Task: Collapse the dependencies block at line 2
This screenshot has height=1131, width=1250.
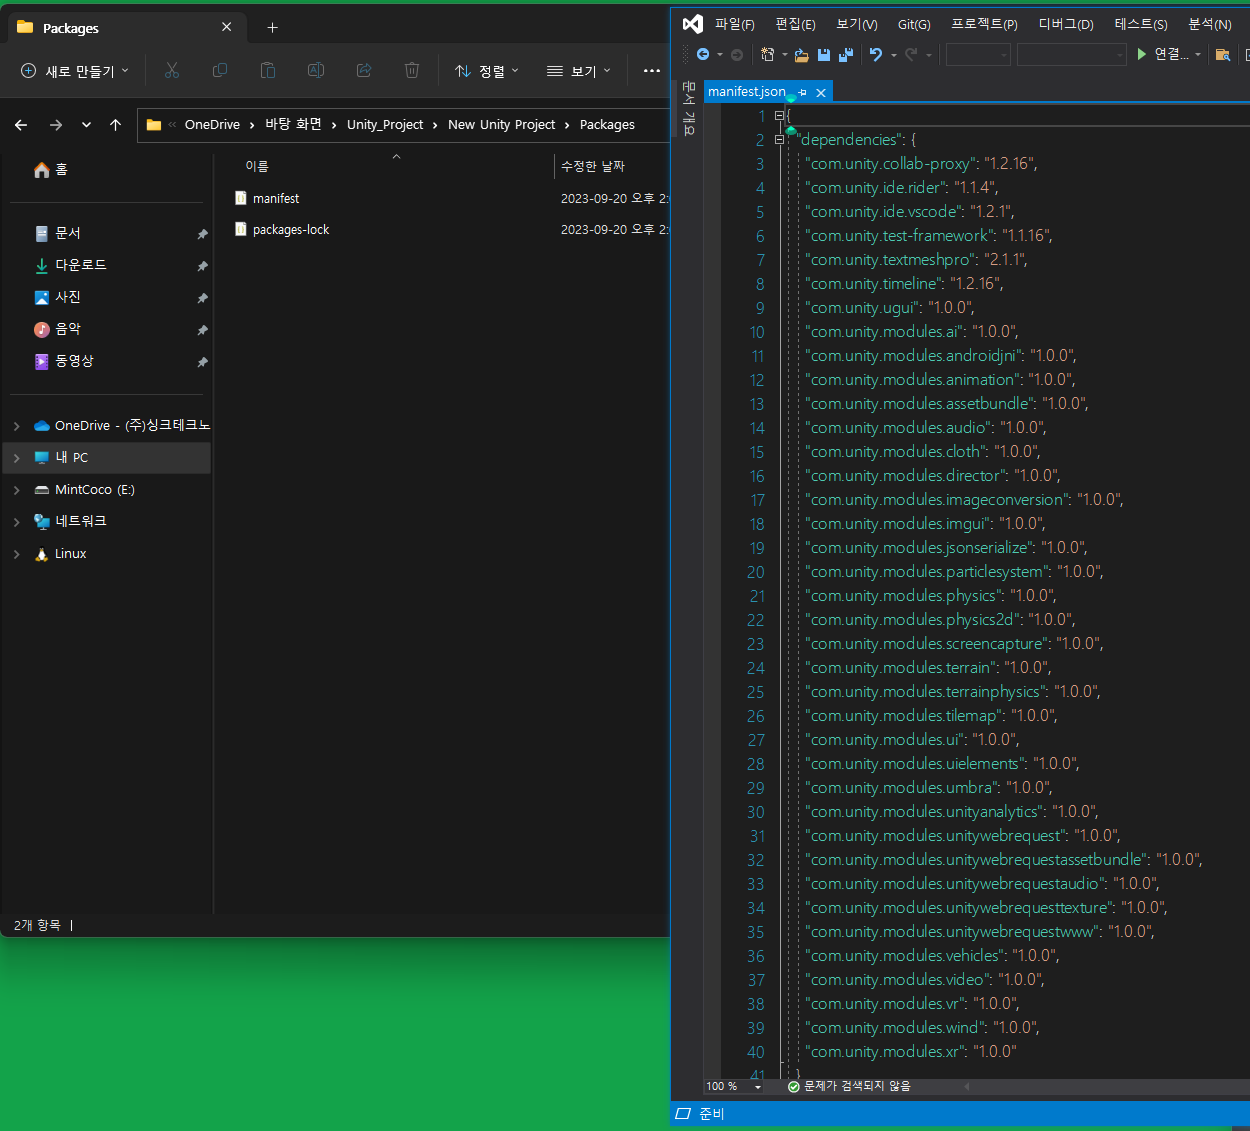Action: click(x=779, y=140)
